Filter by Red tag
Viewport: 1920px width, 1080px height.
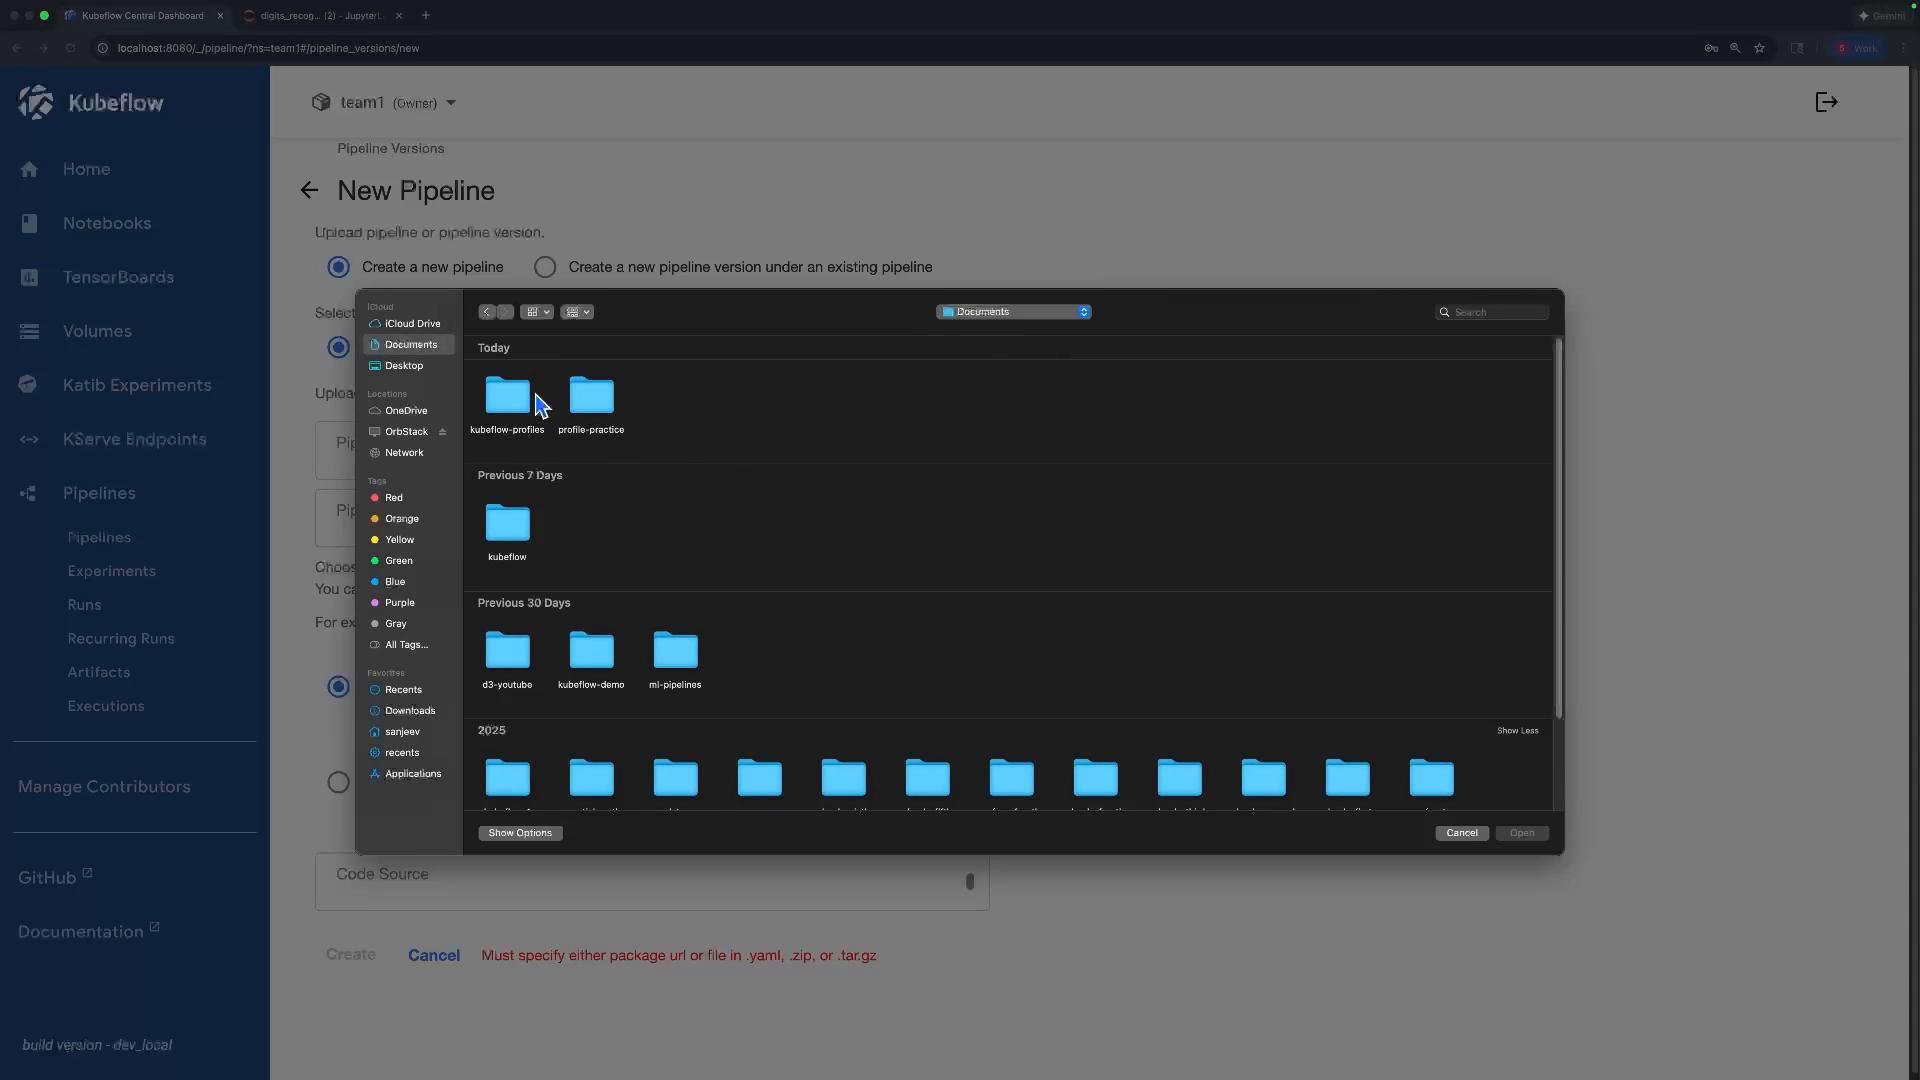tap(408, 498)
